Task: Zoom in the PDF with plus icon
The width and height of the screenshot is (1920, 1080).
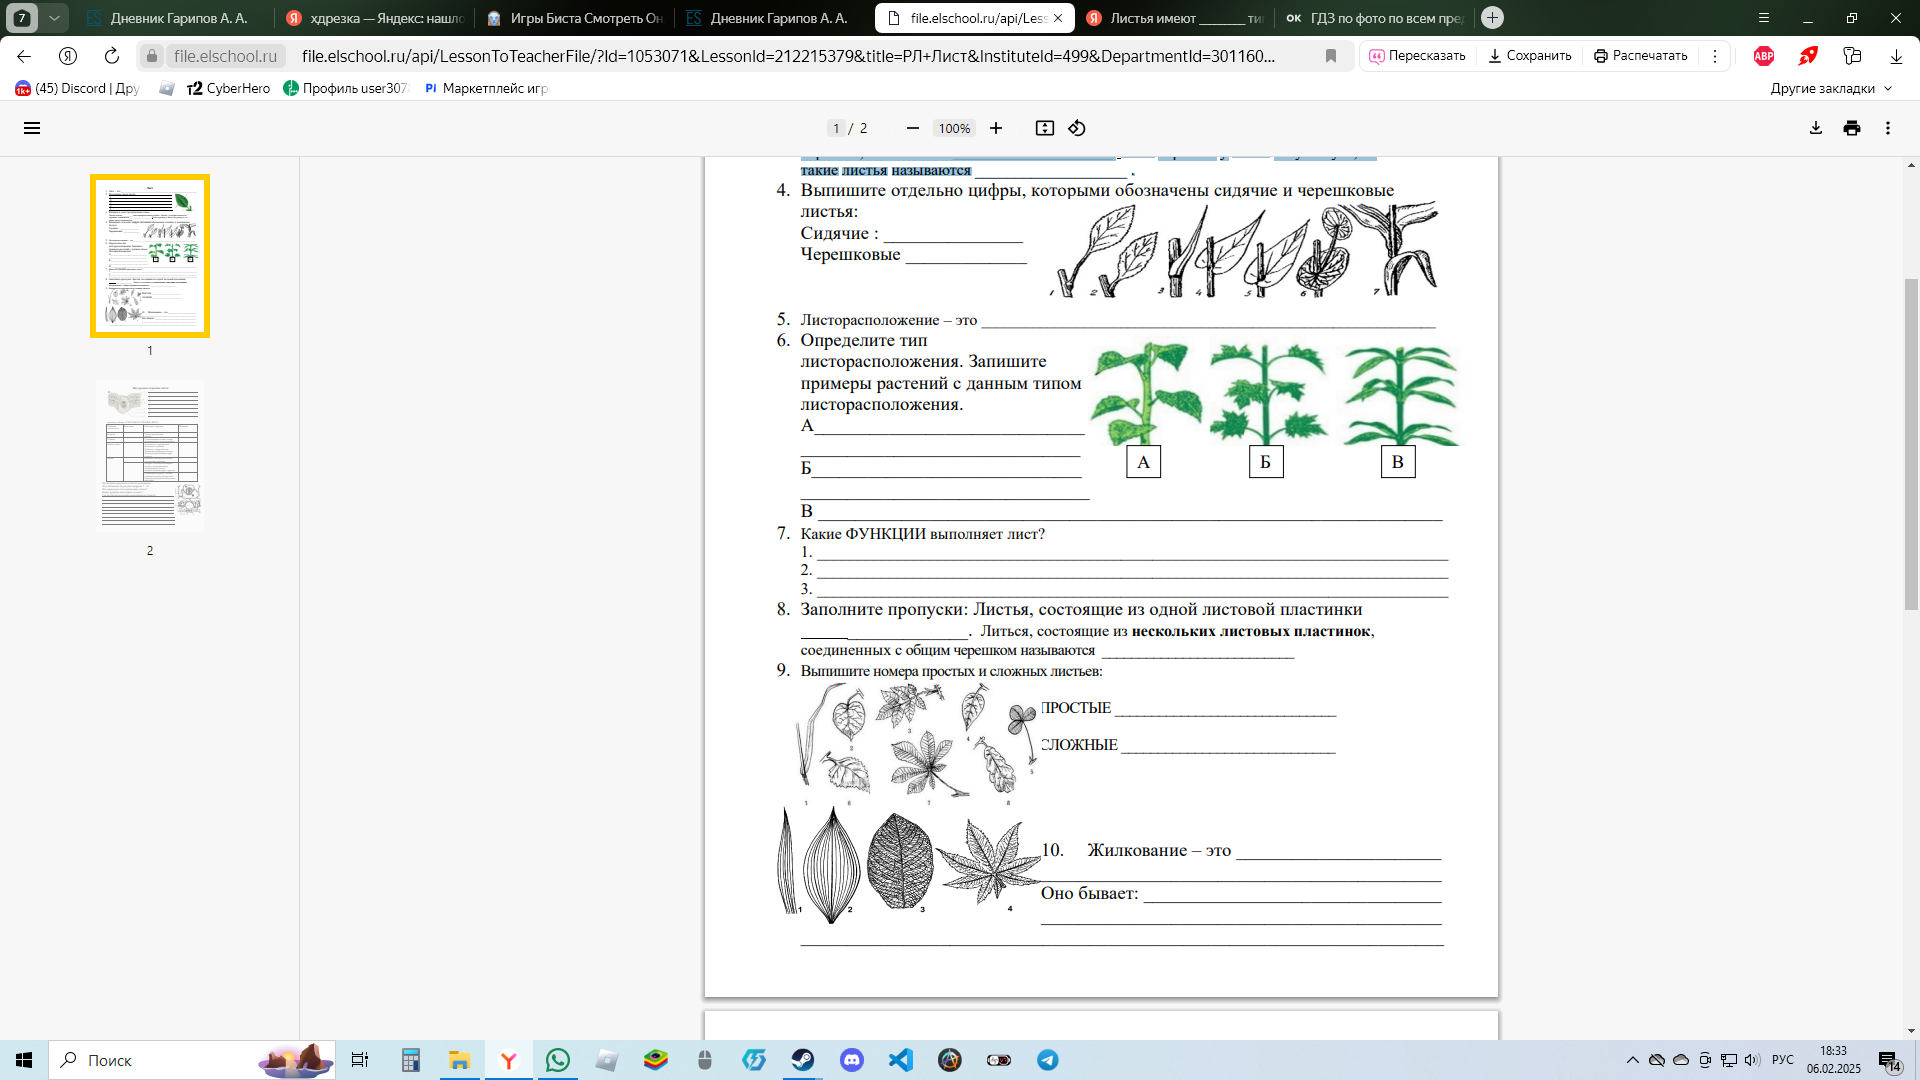Action: (x=996, y=128)
